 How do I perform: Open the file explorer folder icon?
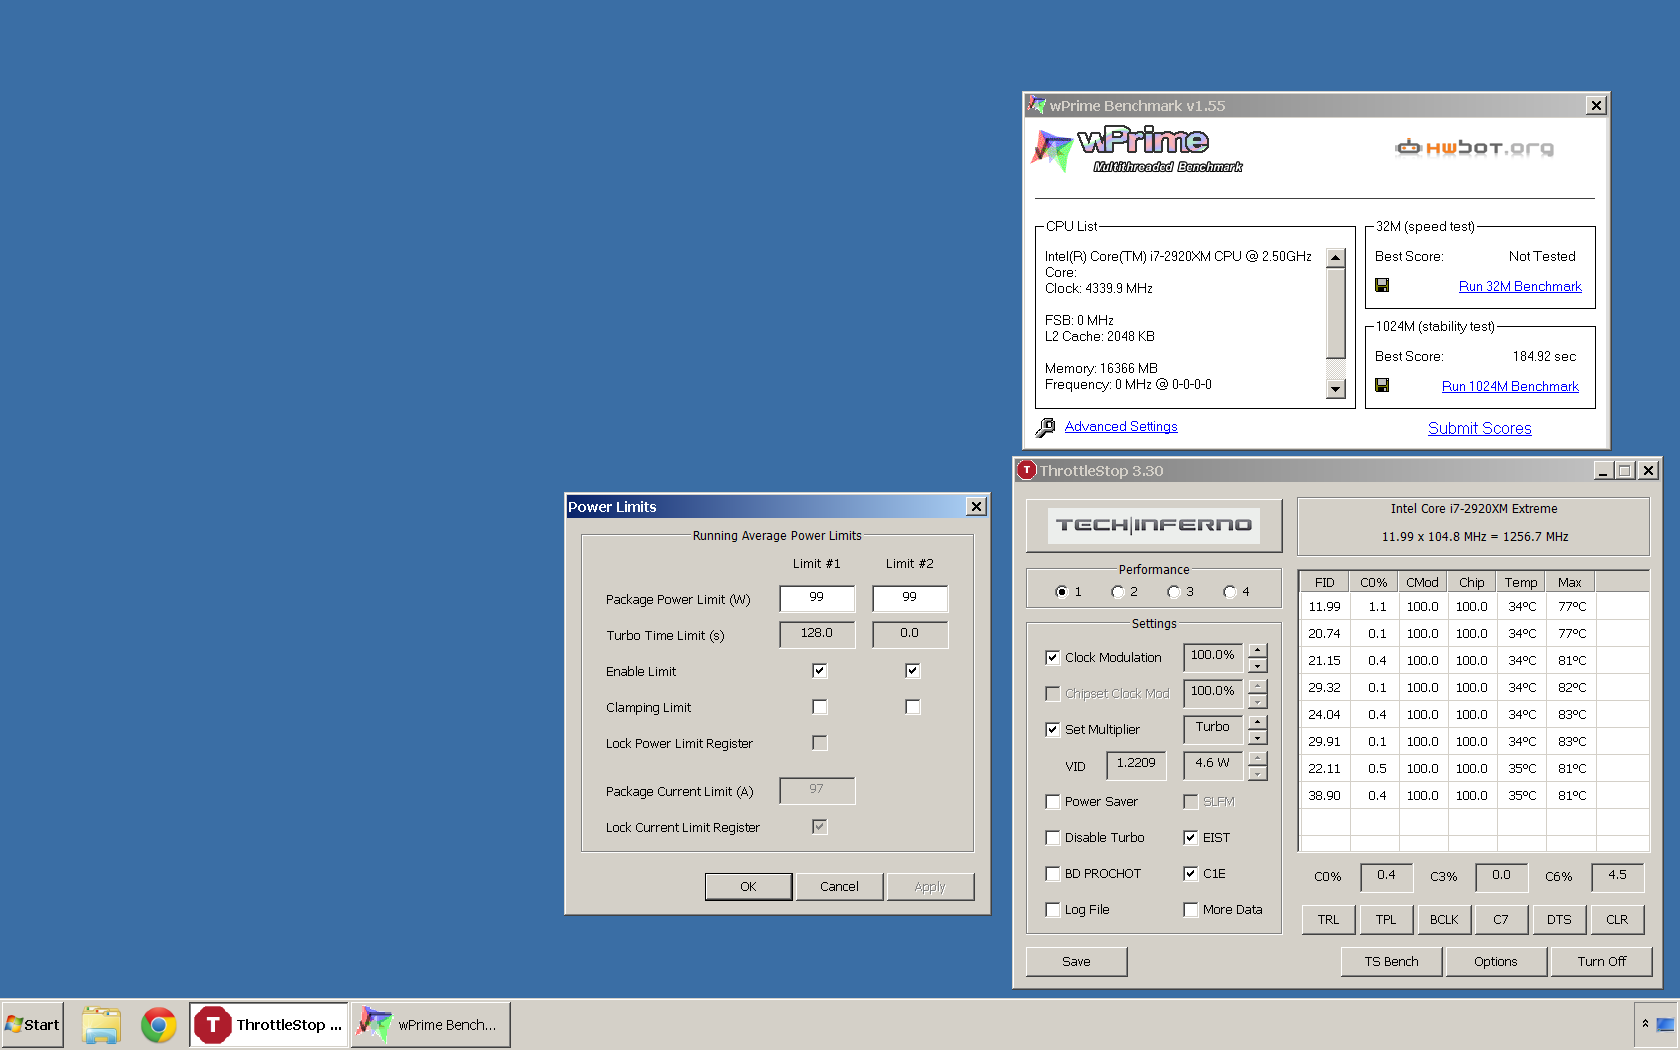(x=101, y=1025)
